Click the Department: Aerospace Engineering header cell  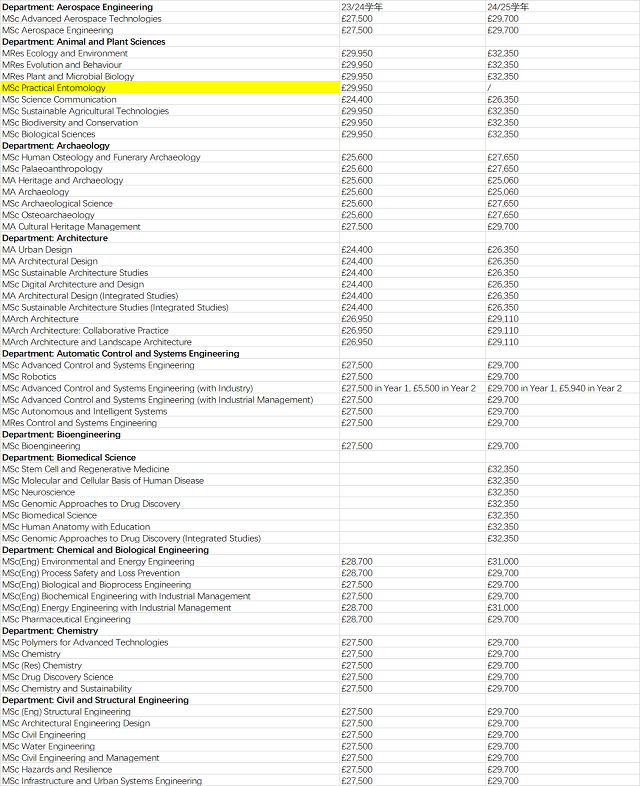click(170, 7)
